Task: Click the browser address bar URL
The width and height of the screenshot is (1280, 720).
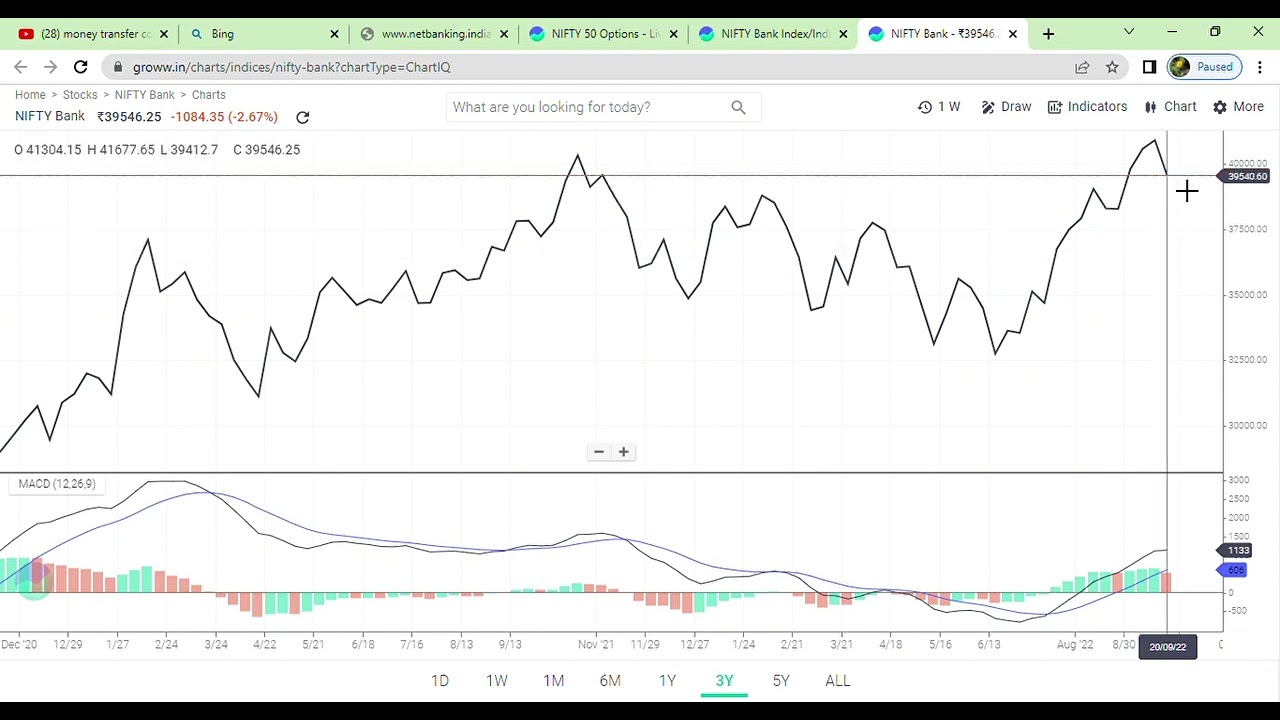Action: (291, 67)
